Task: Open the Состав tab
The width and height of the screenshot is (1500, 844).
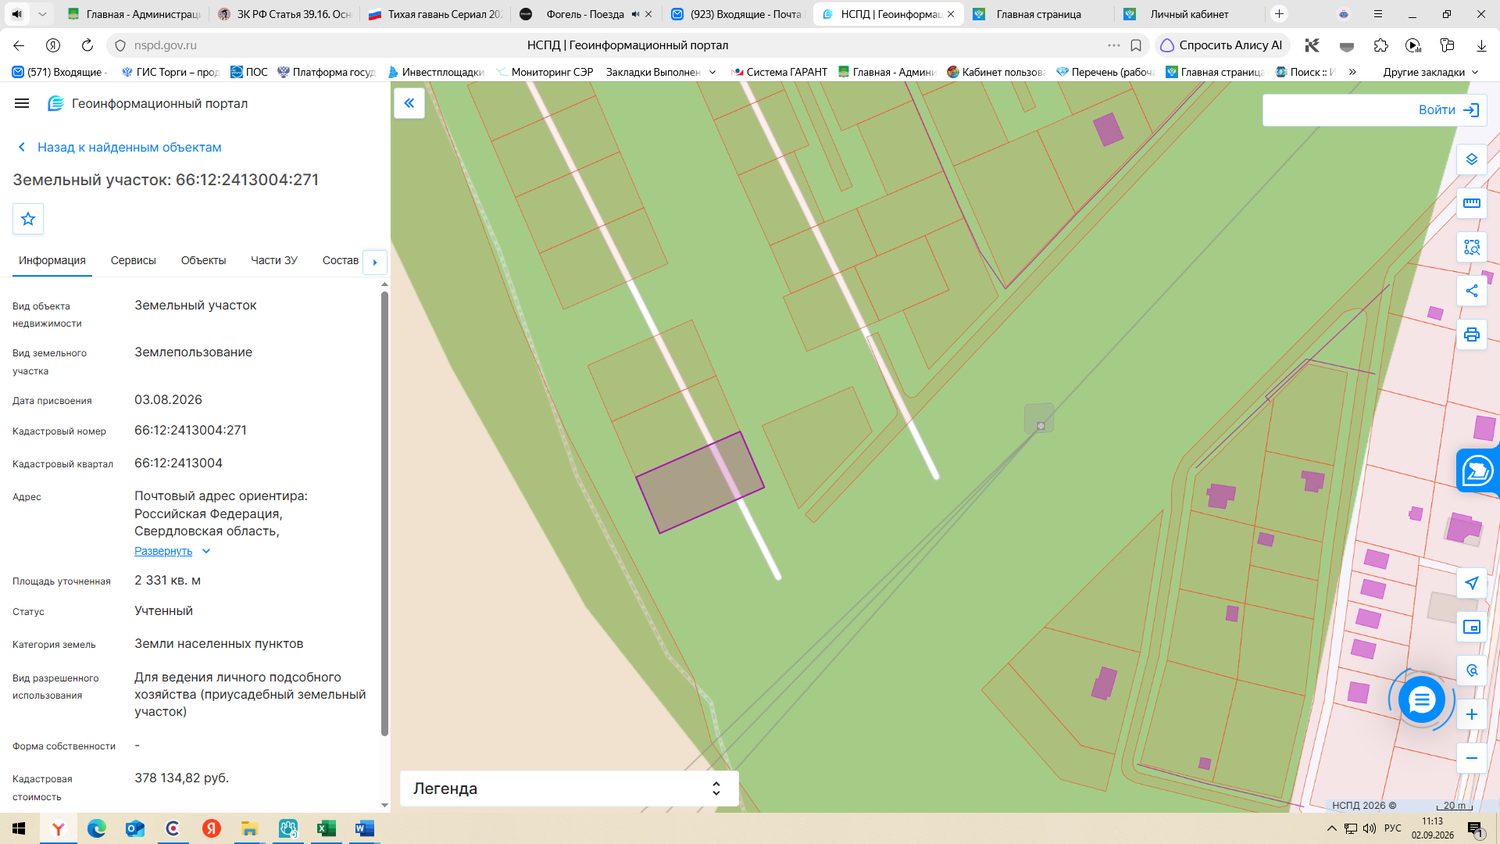Action: 340,260
